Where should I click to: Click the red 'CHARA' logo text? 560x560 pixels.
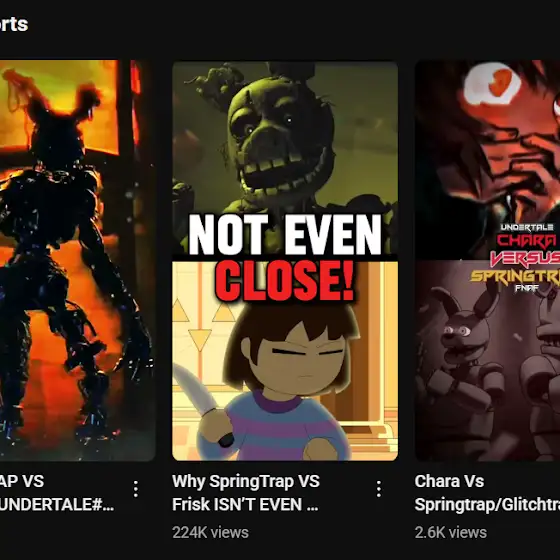(528, 241)
